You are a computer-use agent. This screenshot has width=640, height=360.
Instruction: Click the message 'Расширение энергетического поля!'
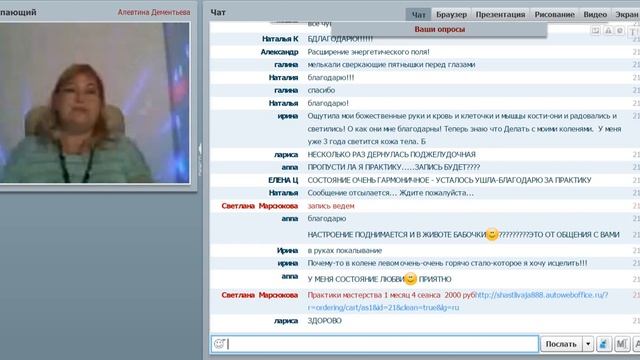click(368, 52)
